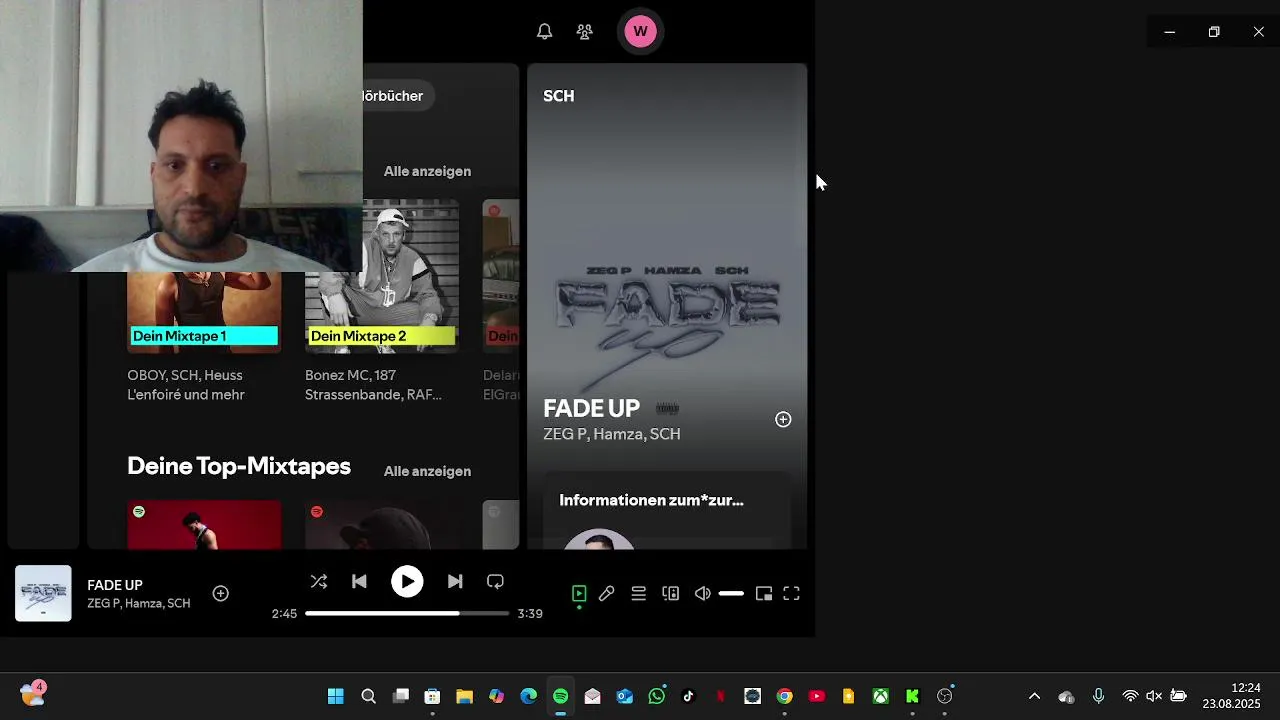1280x720 pixels.
Task: Toggle shuffle playback
Action: pos(319,581)
